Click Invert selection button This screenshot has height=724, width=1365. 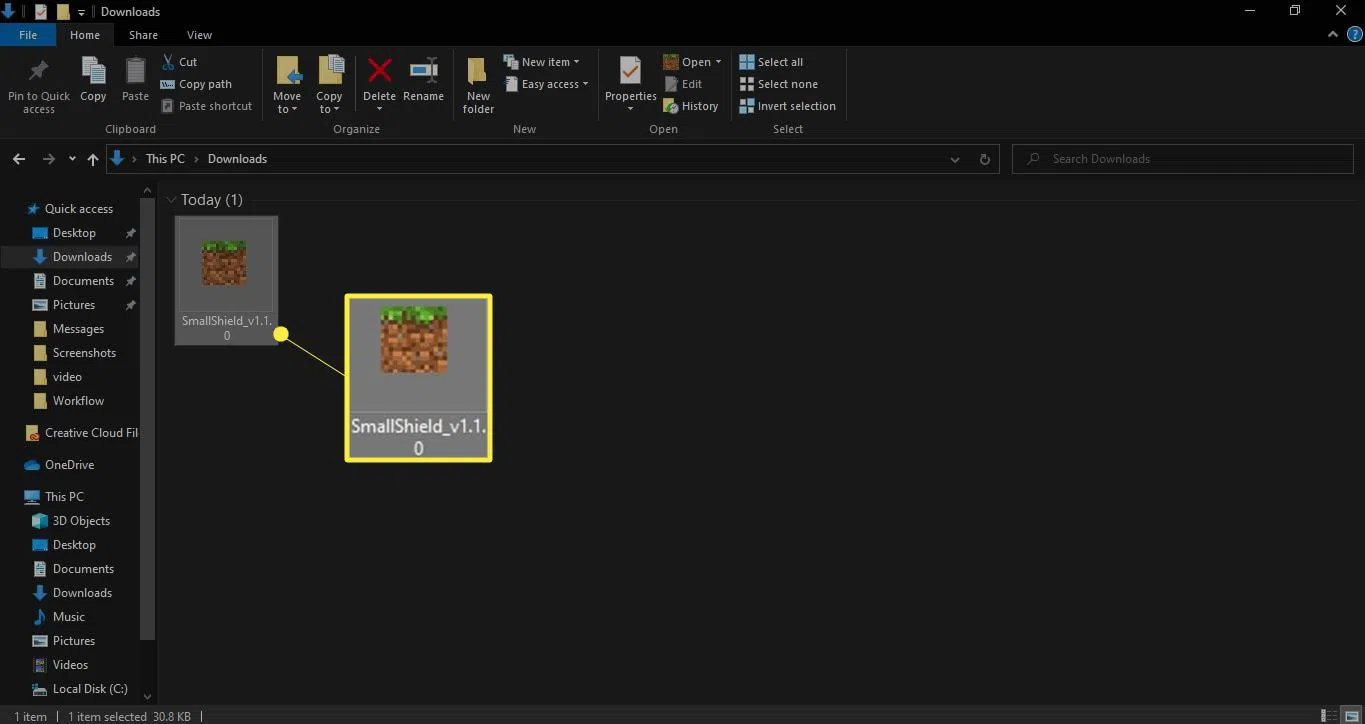[x=787, y=106]
